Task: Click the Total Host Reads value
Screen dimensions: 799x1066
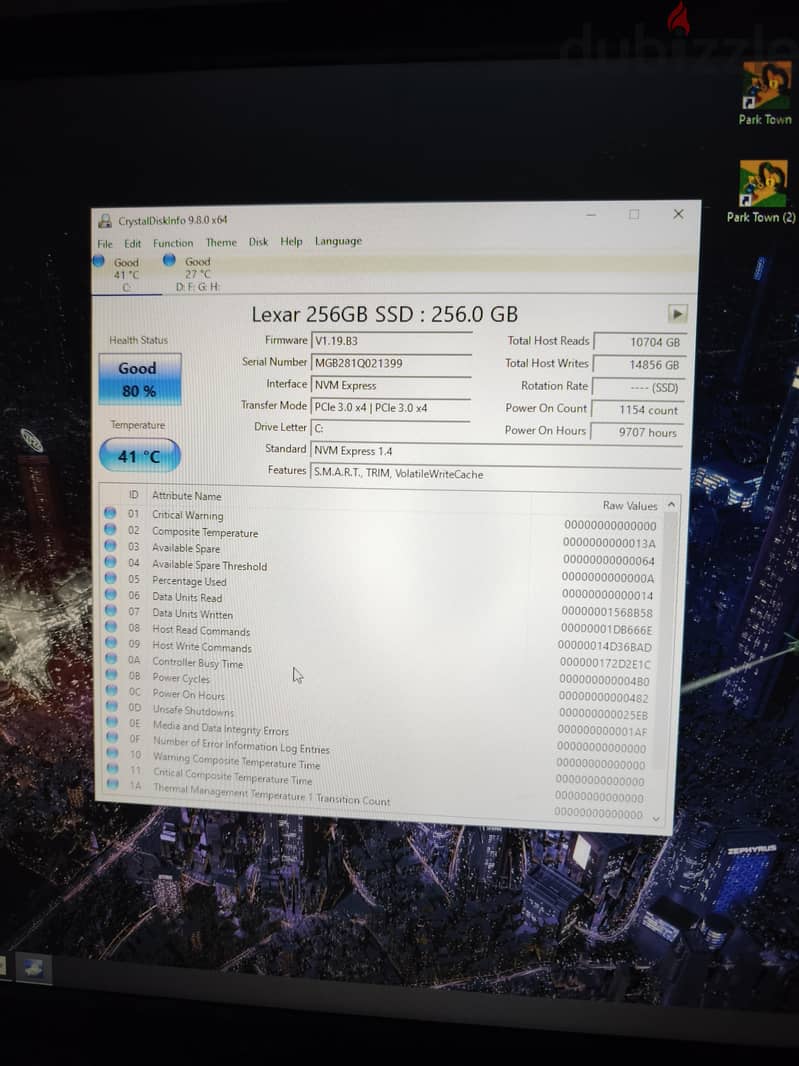Action: [x=639, y=342]
